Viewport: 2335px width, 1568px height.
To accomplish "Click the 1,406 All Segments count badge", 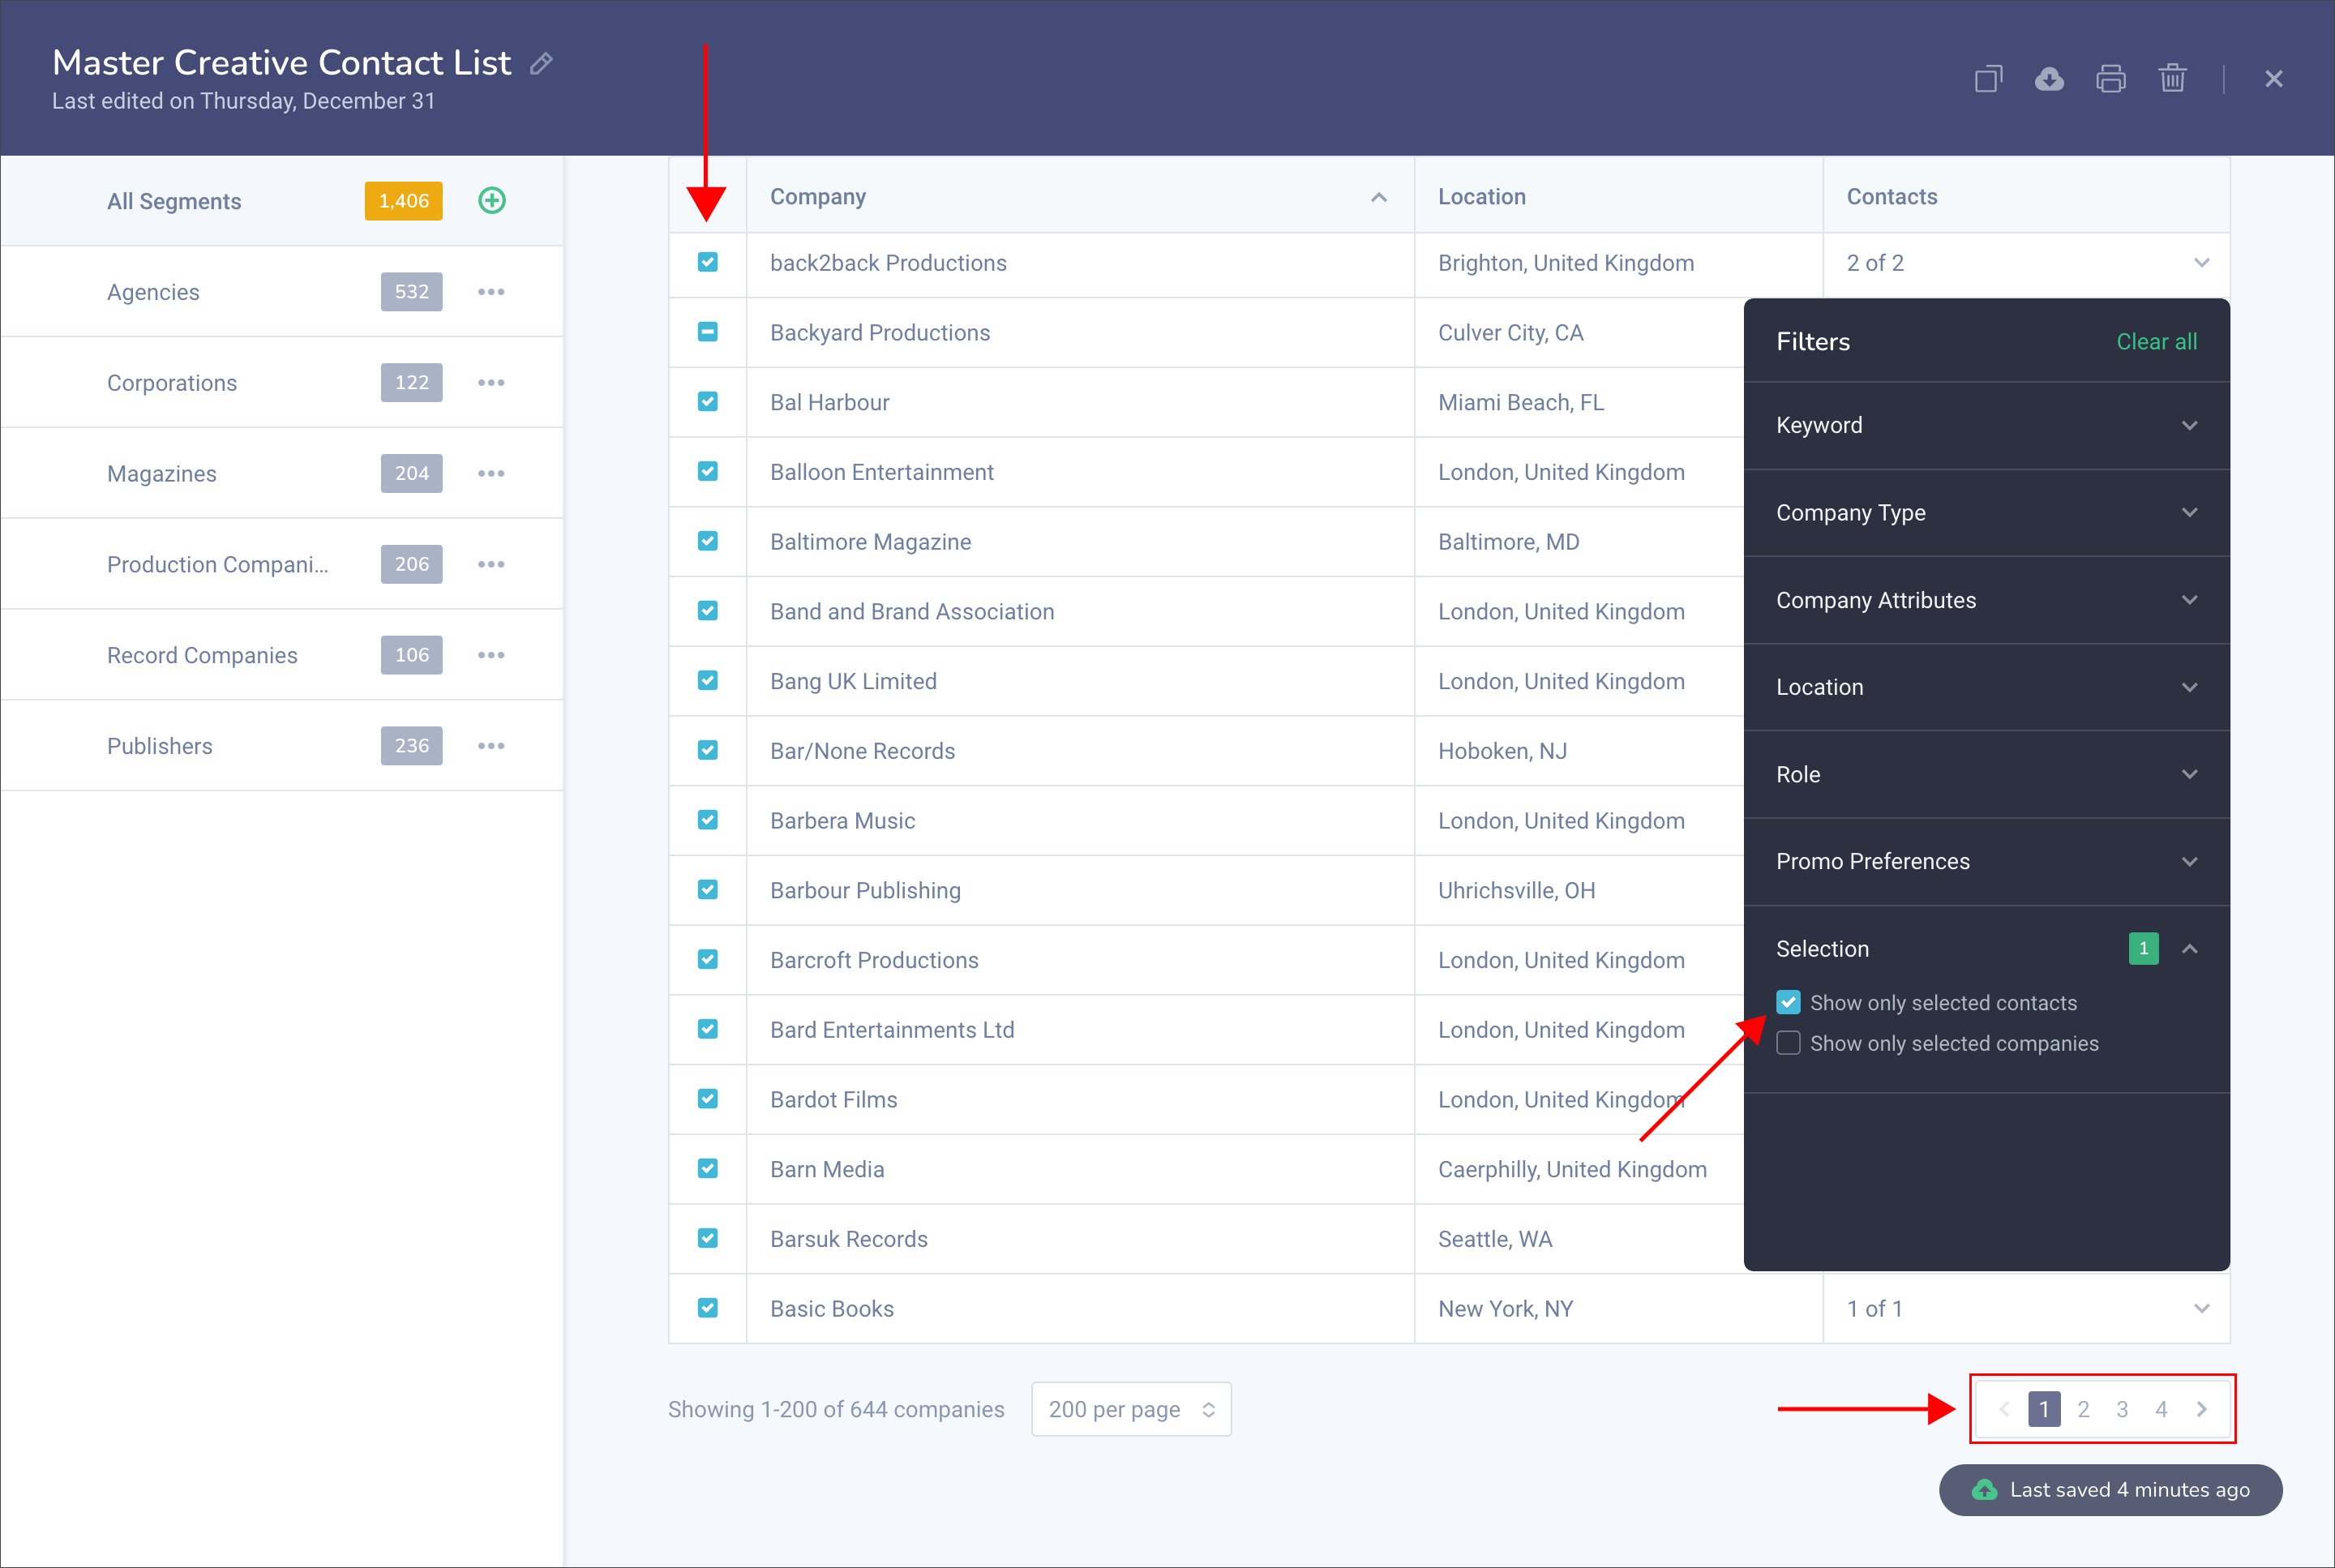I will (404, 201).
